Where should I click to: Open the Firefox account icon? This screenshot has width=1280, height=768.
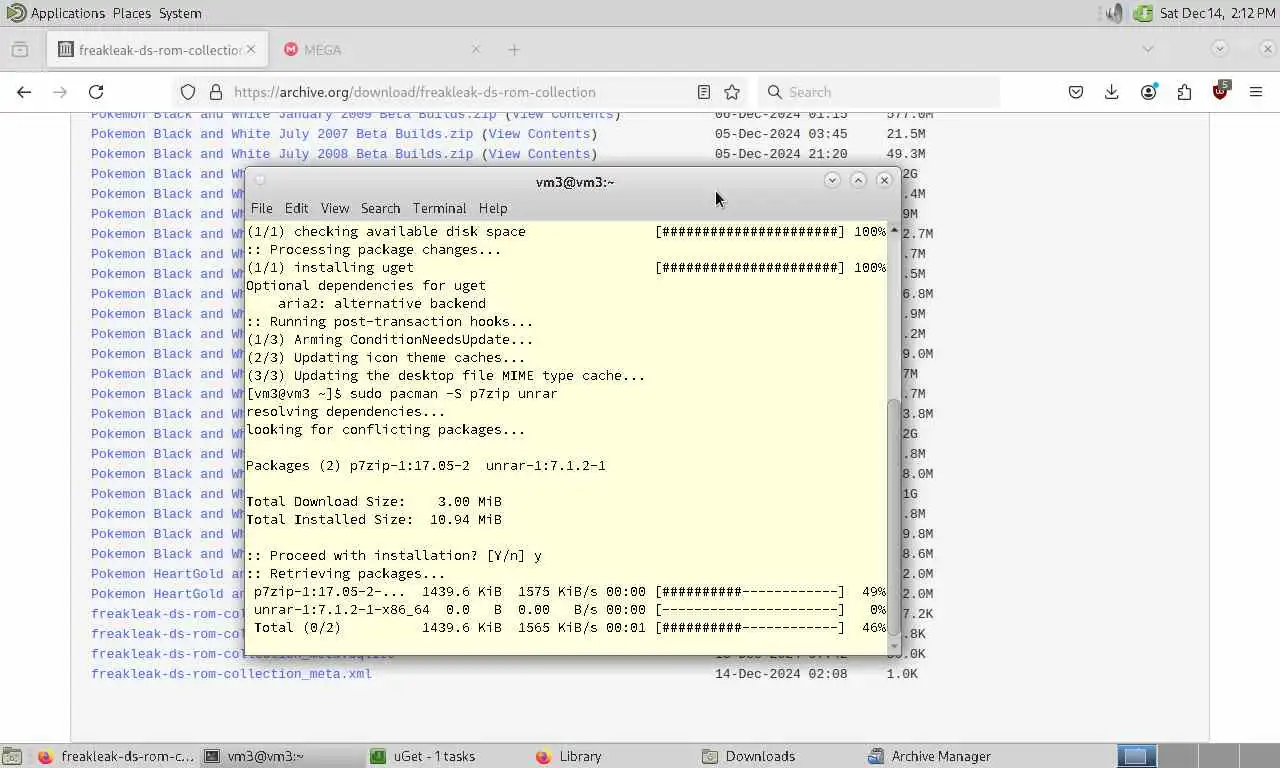pos(1148,92)
